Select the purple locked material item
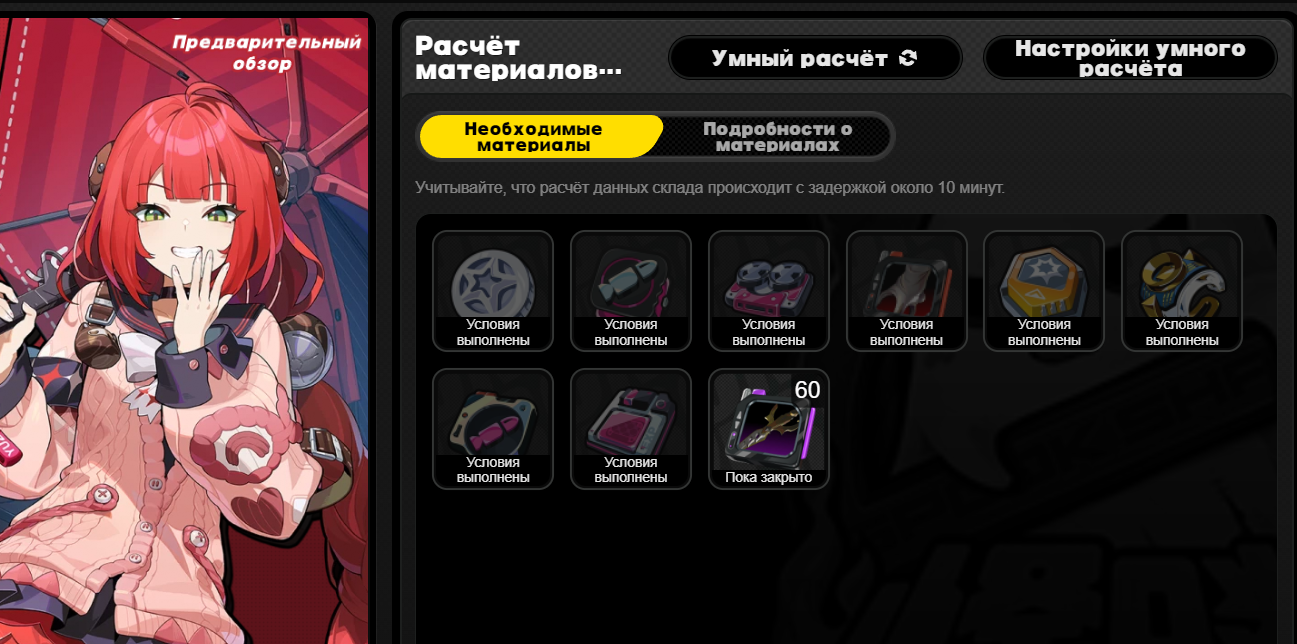 click(x=769, y=429)
